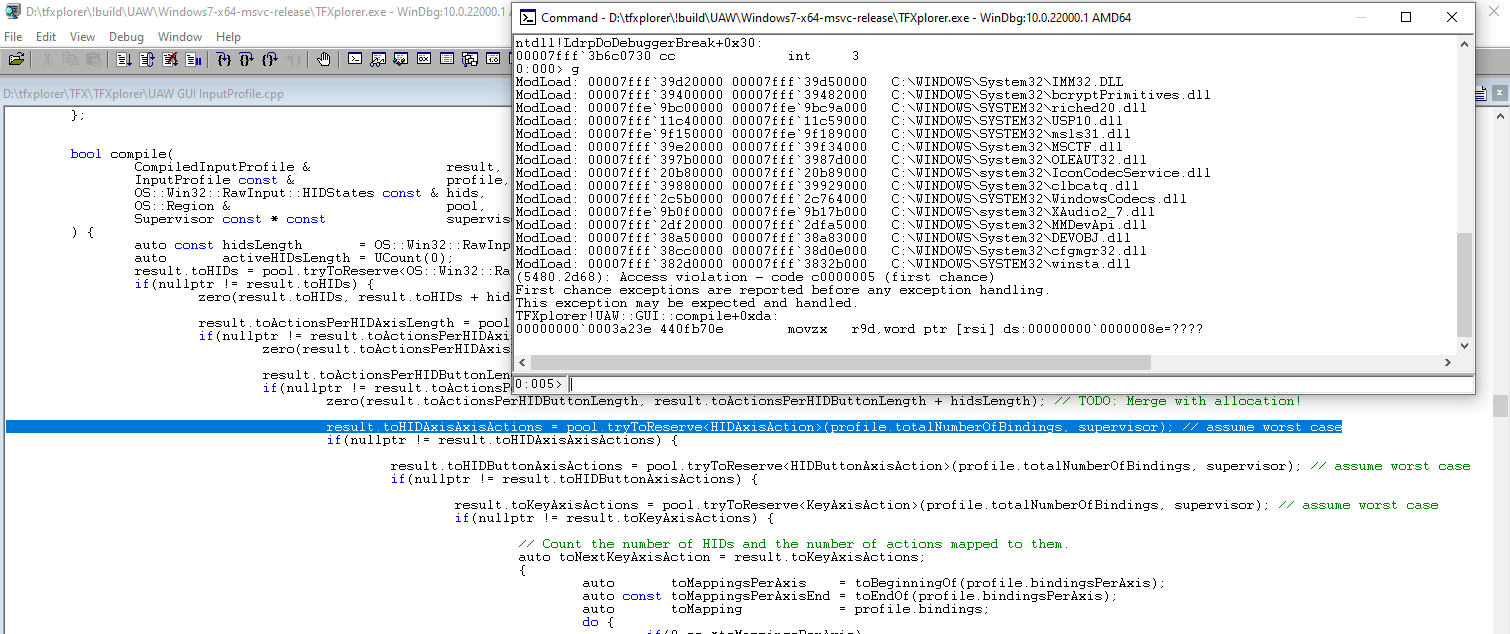Image resolution: width=1510 pixels, height=634 pixels.
Task: Click the Step Into toolbar icon
Action: [x=224, y=60]
